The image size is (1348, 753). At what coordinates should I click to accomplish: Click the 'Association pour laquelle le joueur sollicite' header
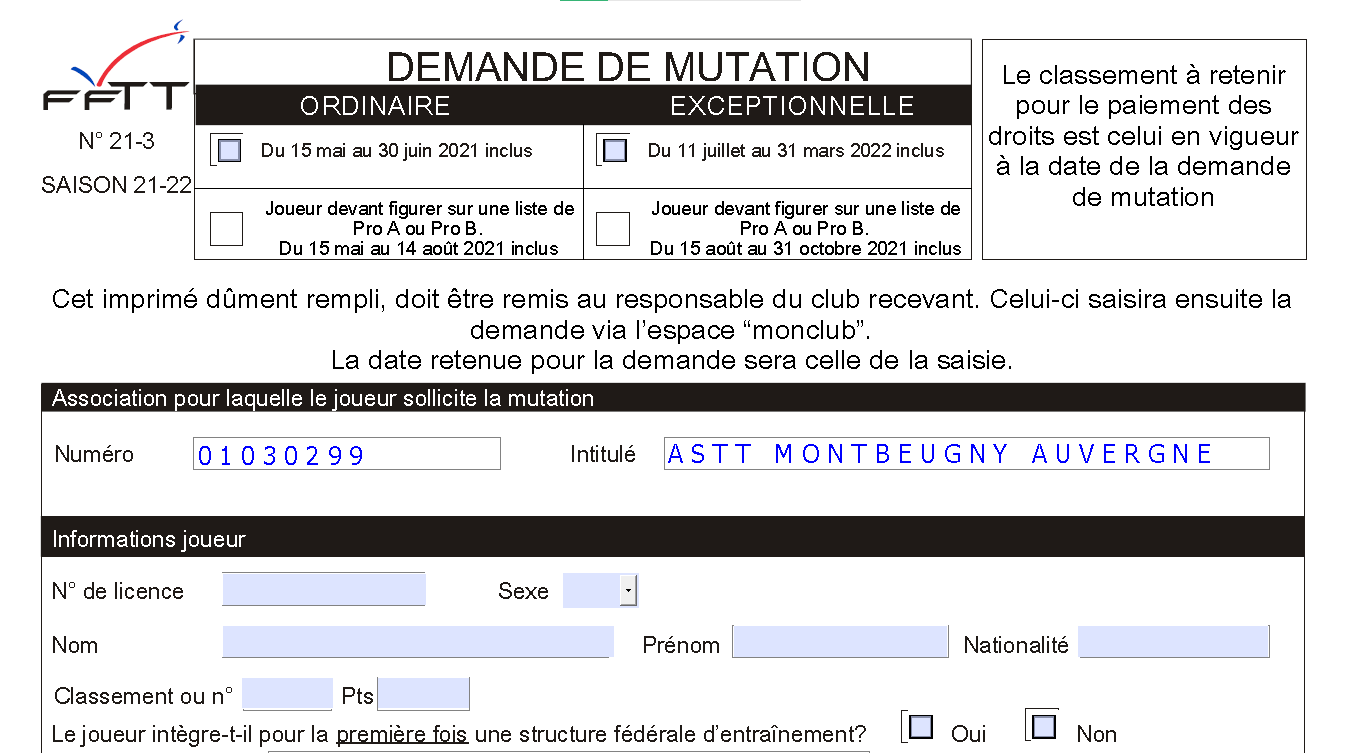click(674, 398)
